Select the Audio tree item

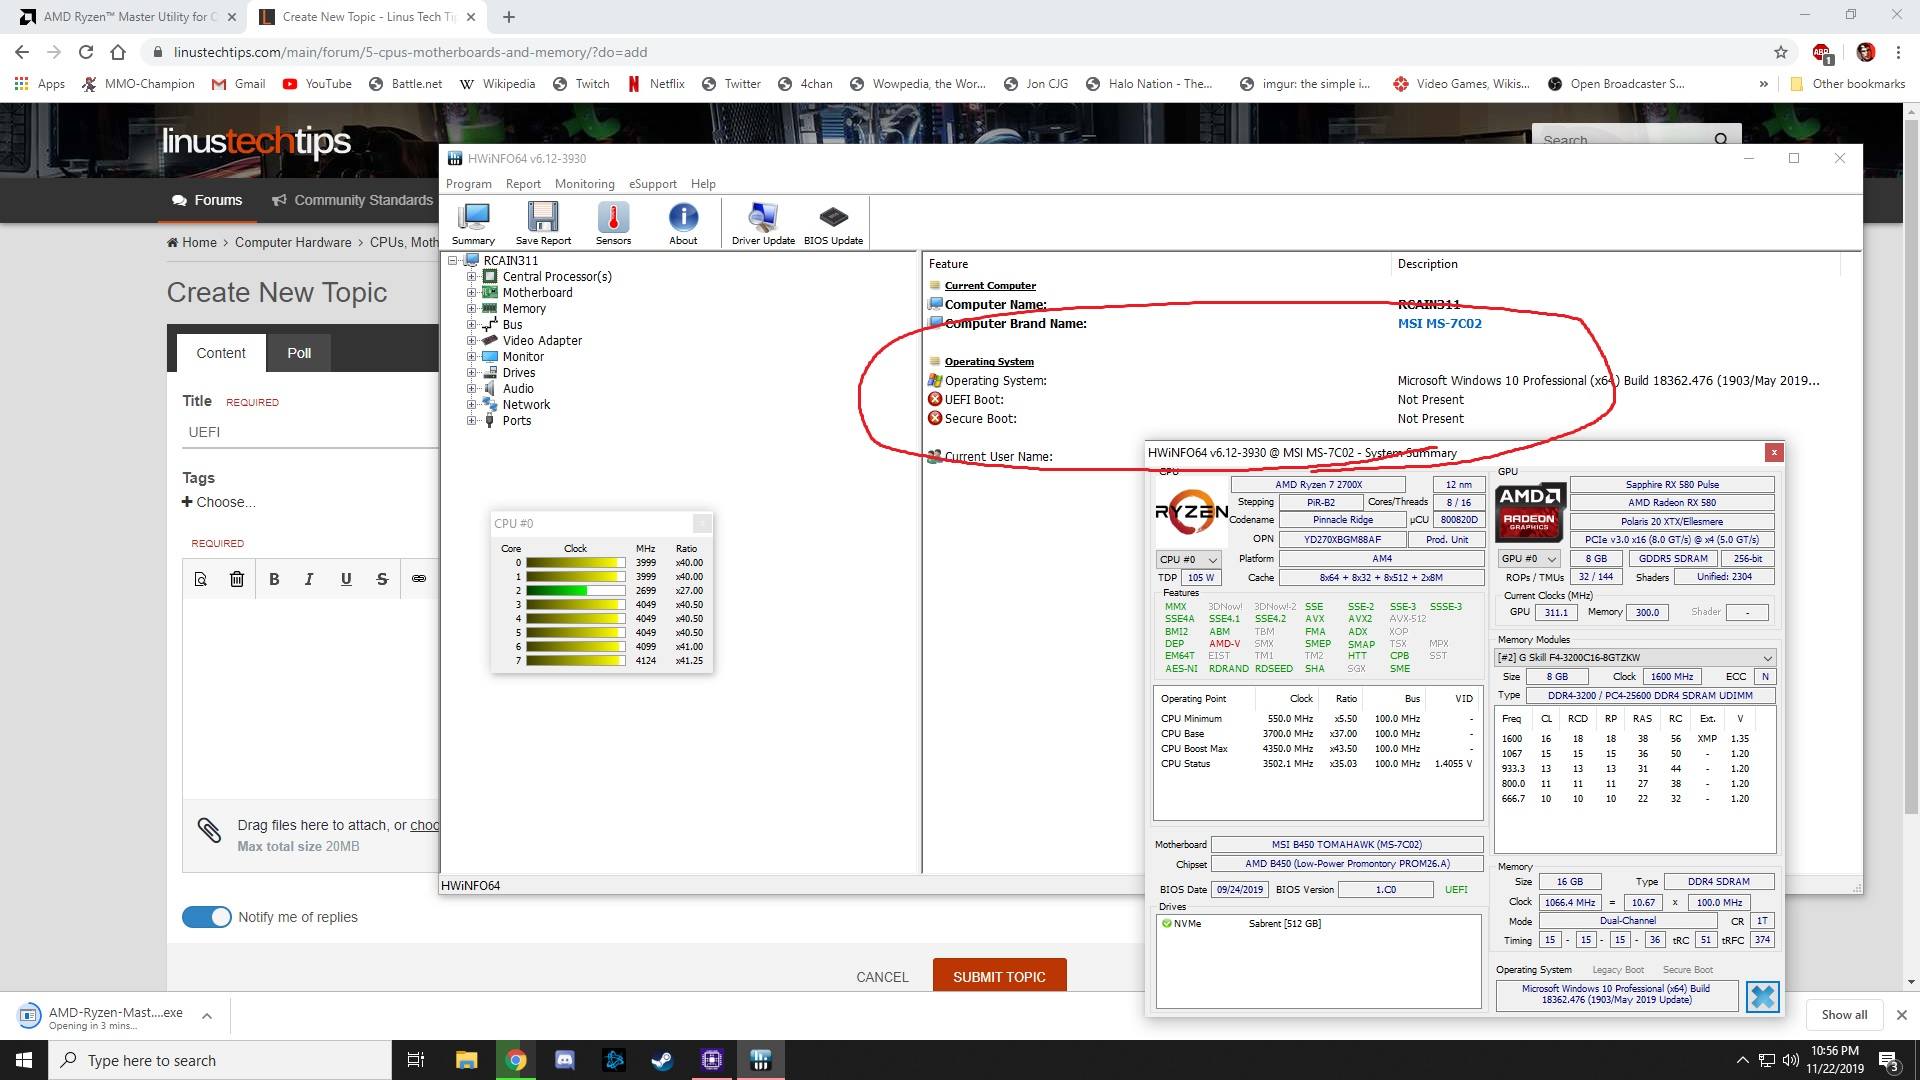point(518,389)
